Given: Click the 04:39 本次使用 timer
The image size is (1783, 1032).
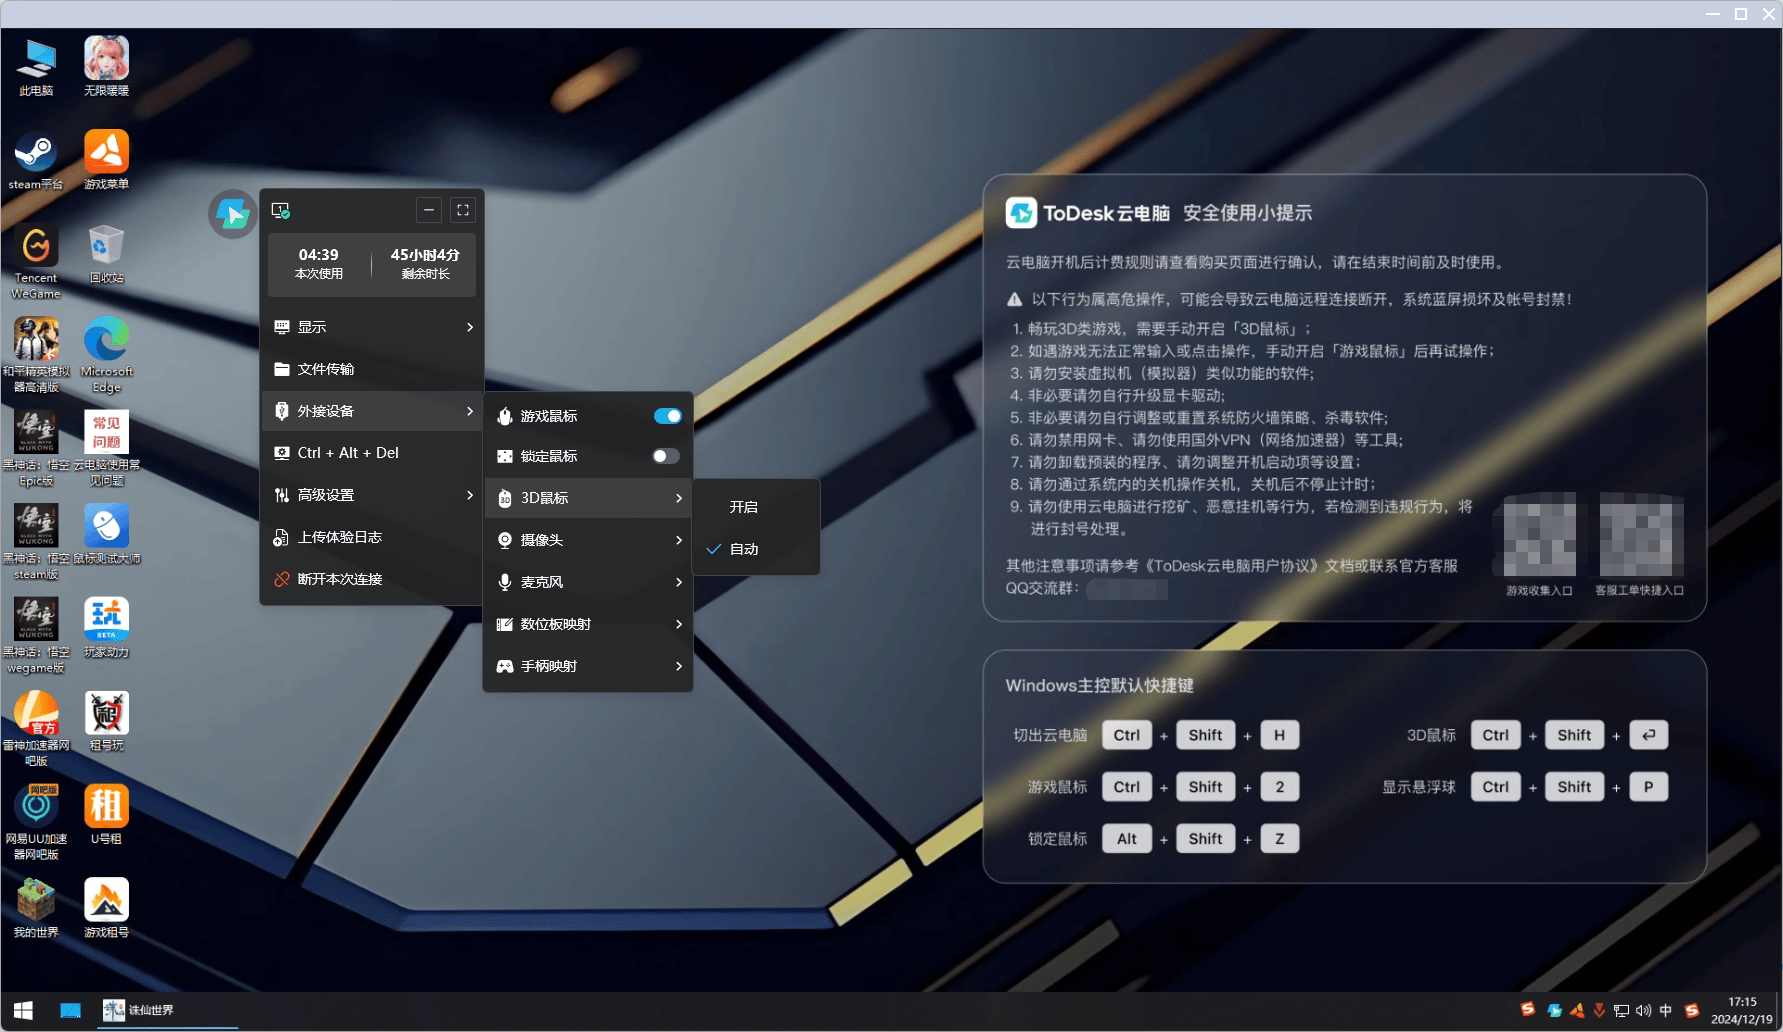Looking at the screenshot, I should pyautogui.click(x=319, y=264).
